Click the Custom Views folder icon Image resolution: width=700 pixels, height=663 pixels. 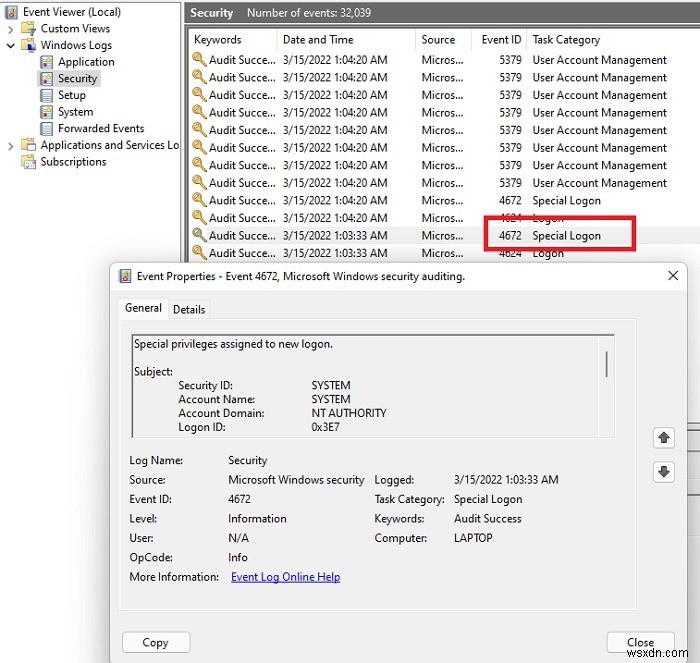pyautogui.click(x=29, y=29)
